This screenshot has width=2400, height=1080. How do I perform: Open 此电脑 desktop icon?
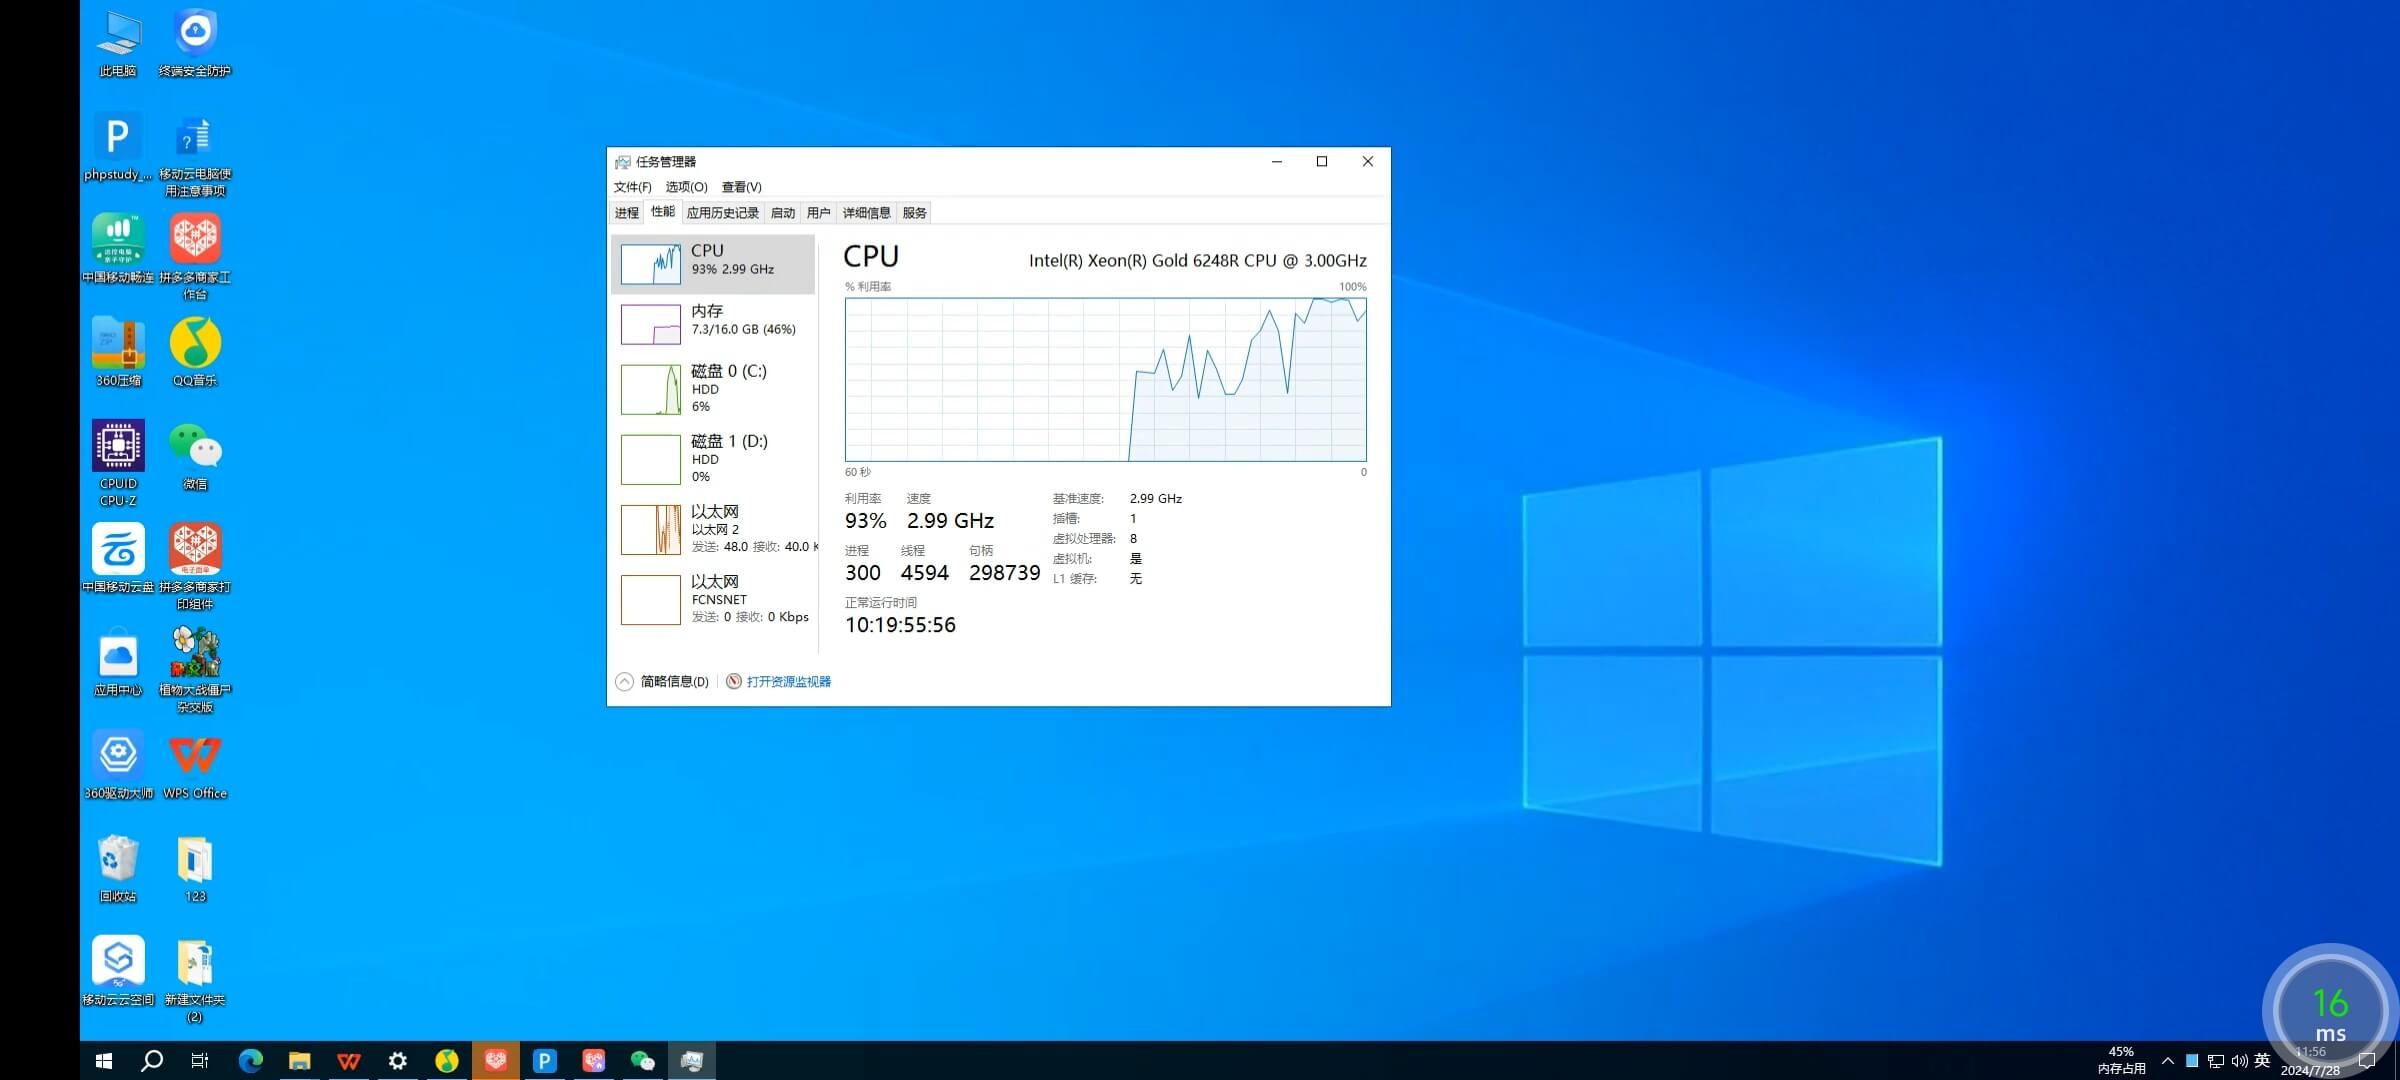point(118,43)
